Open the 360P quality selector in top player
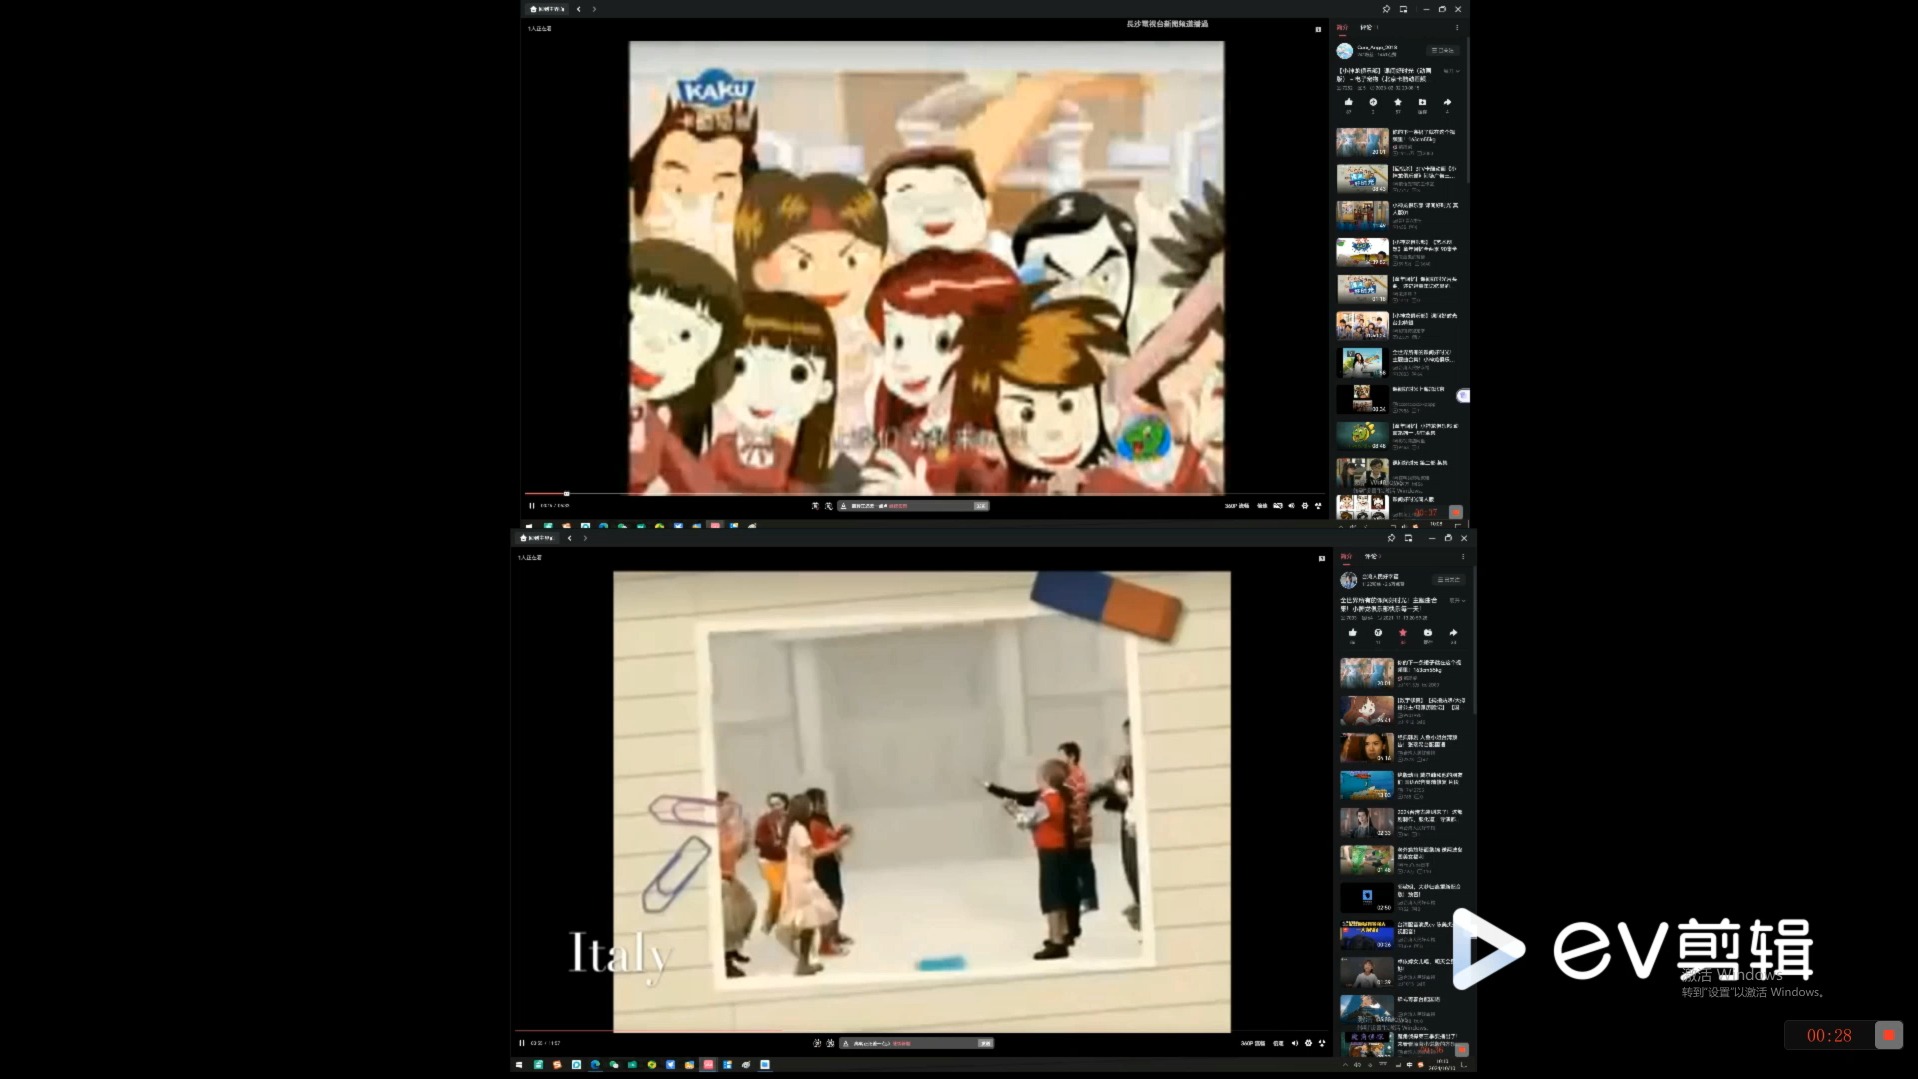The width and height of the screenshot is (1918, 1079). 1237,506
